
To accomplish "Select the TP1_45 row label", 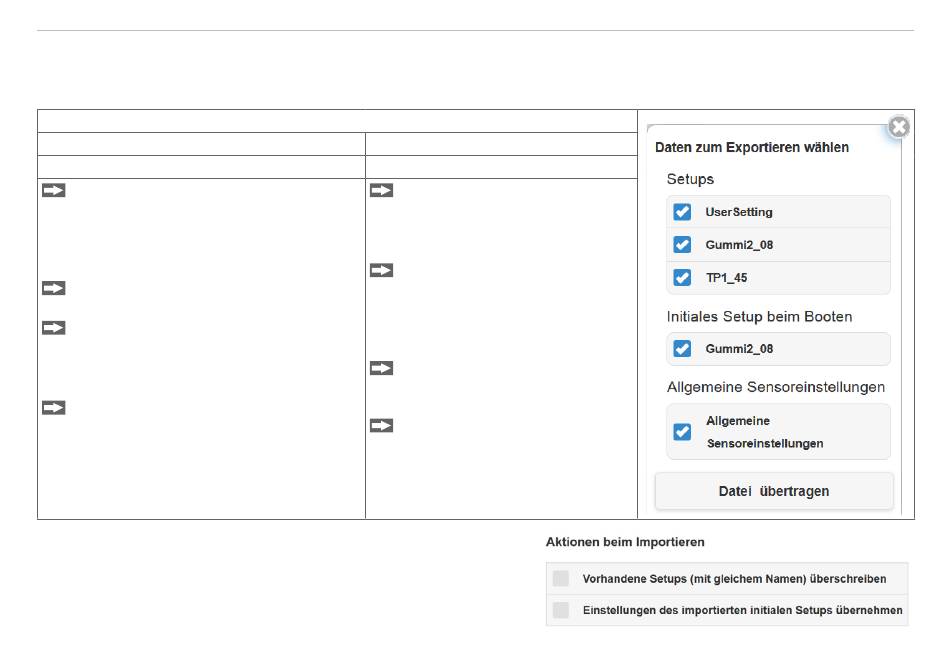I will tap(726, 278).
